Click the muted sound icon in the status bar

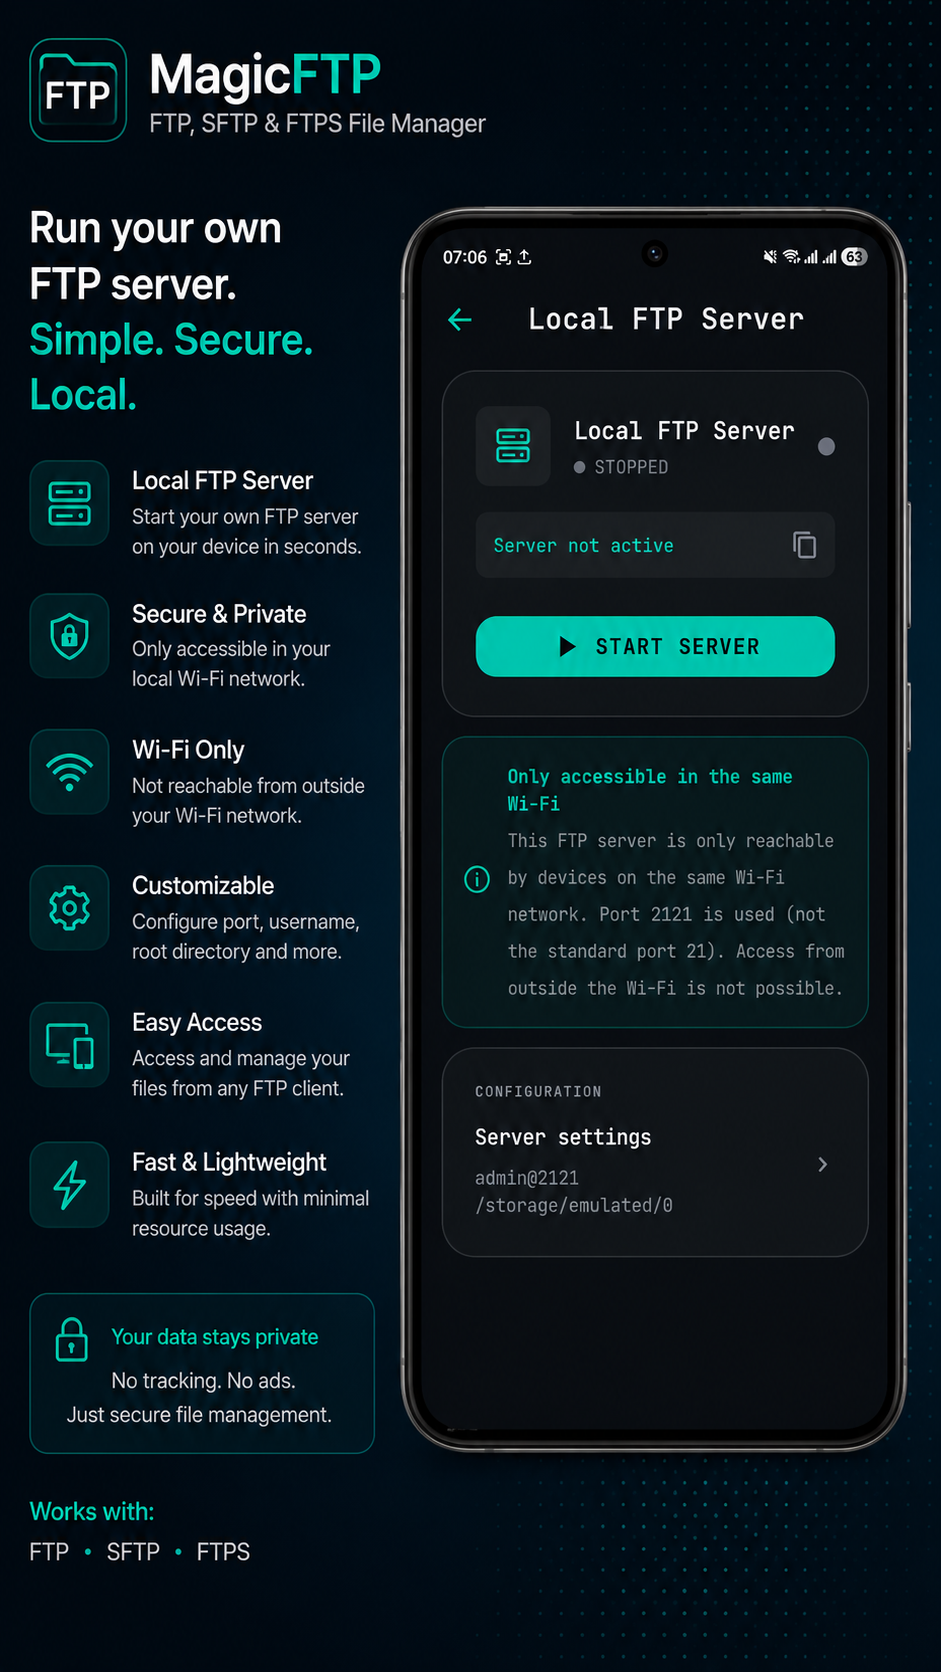pyautogui.click(x=770, y=257)
